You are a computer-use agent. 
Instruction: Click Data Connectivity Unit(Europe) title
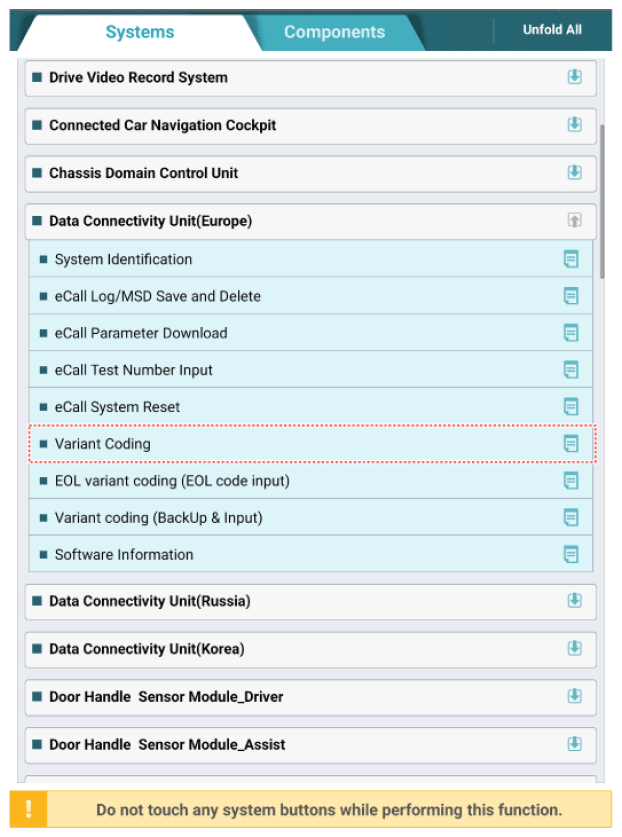151,221
